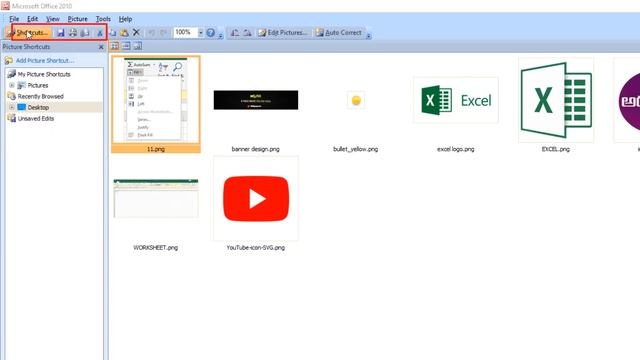This screenshot has width=640, height=360.
Task: Click the Edit Pictures button
Action: pos(283,33)
